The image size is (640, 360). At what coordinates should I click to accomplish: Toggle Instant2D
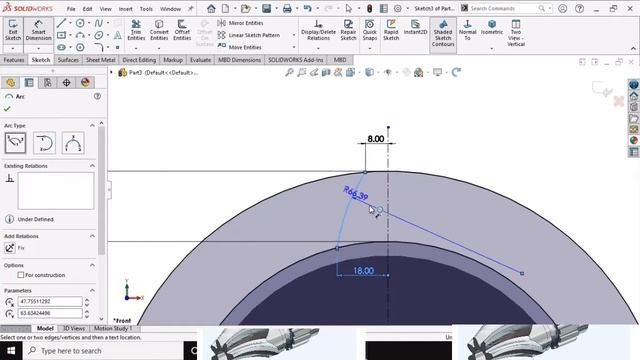click(x=415, y=27)
